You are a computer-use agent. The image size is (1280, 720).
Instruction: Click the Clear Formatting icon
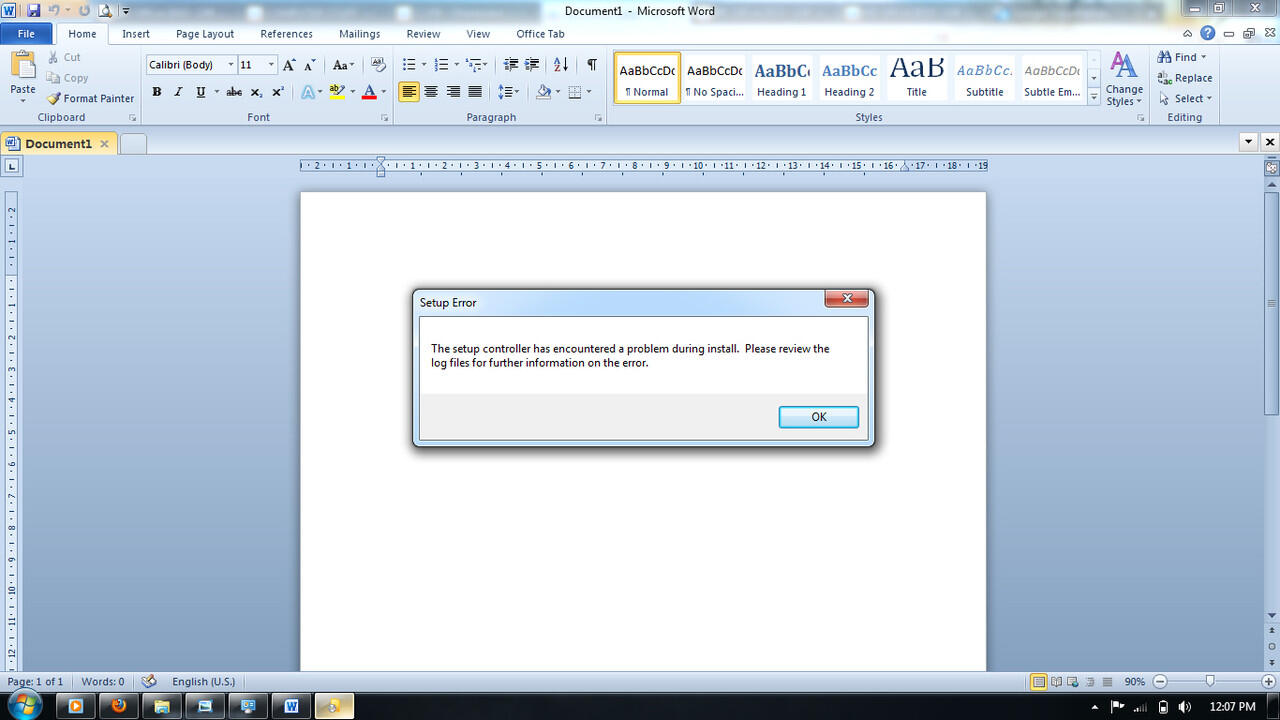[378, 65]
